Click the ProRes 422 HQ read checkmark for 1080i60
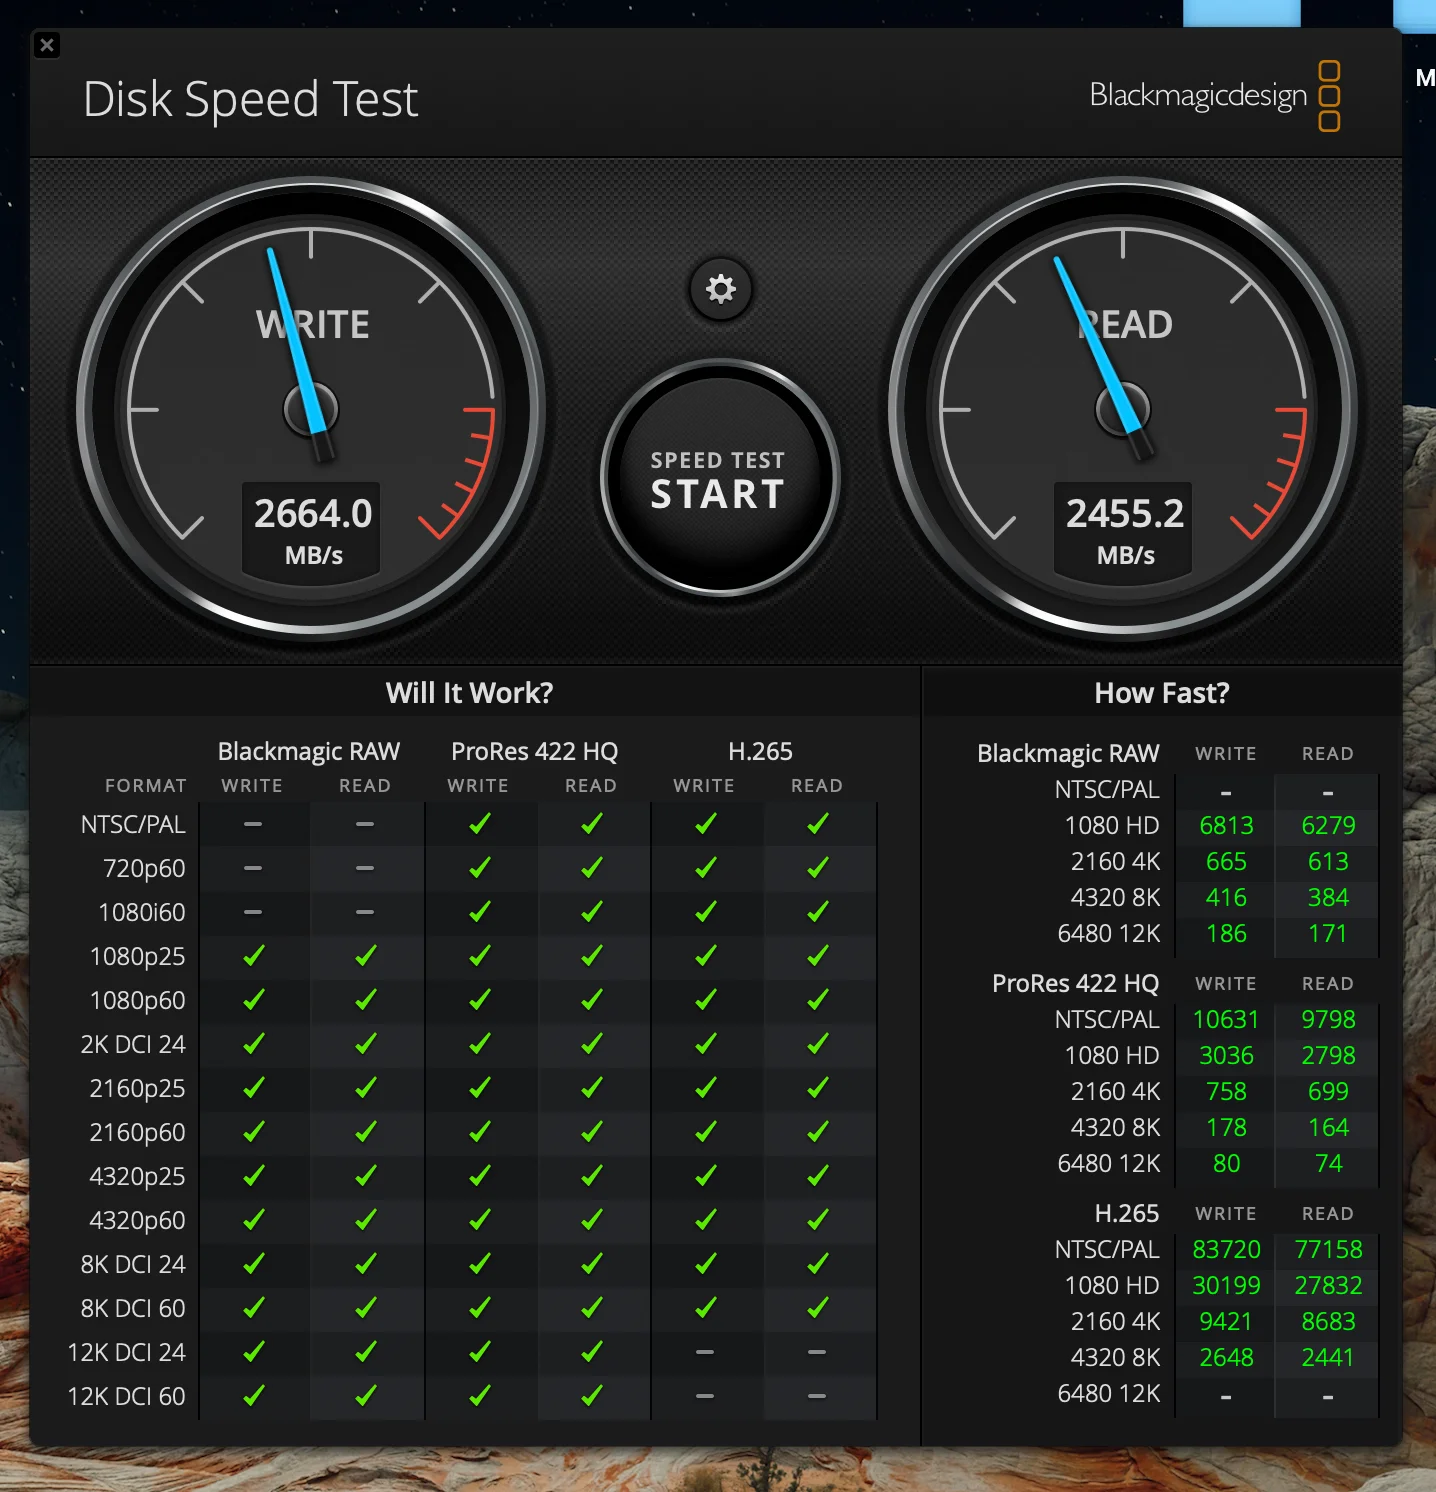Image resolution: width=1436 pixels, height=1492 pixels. pos(591,912)
